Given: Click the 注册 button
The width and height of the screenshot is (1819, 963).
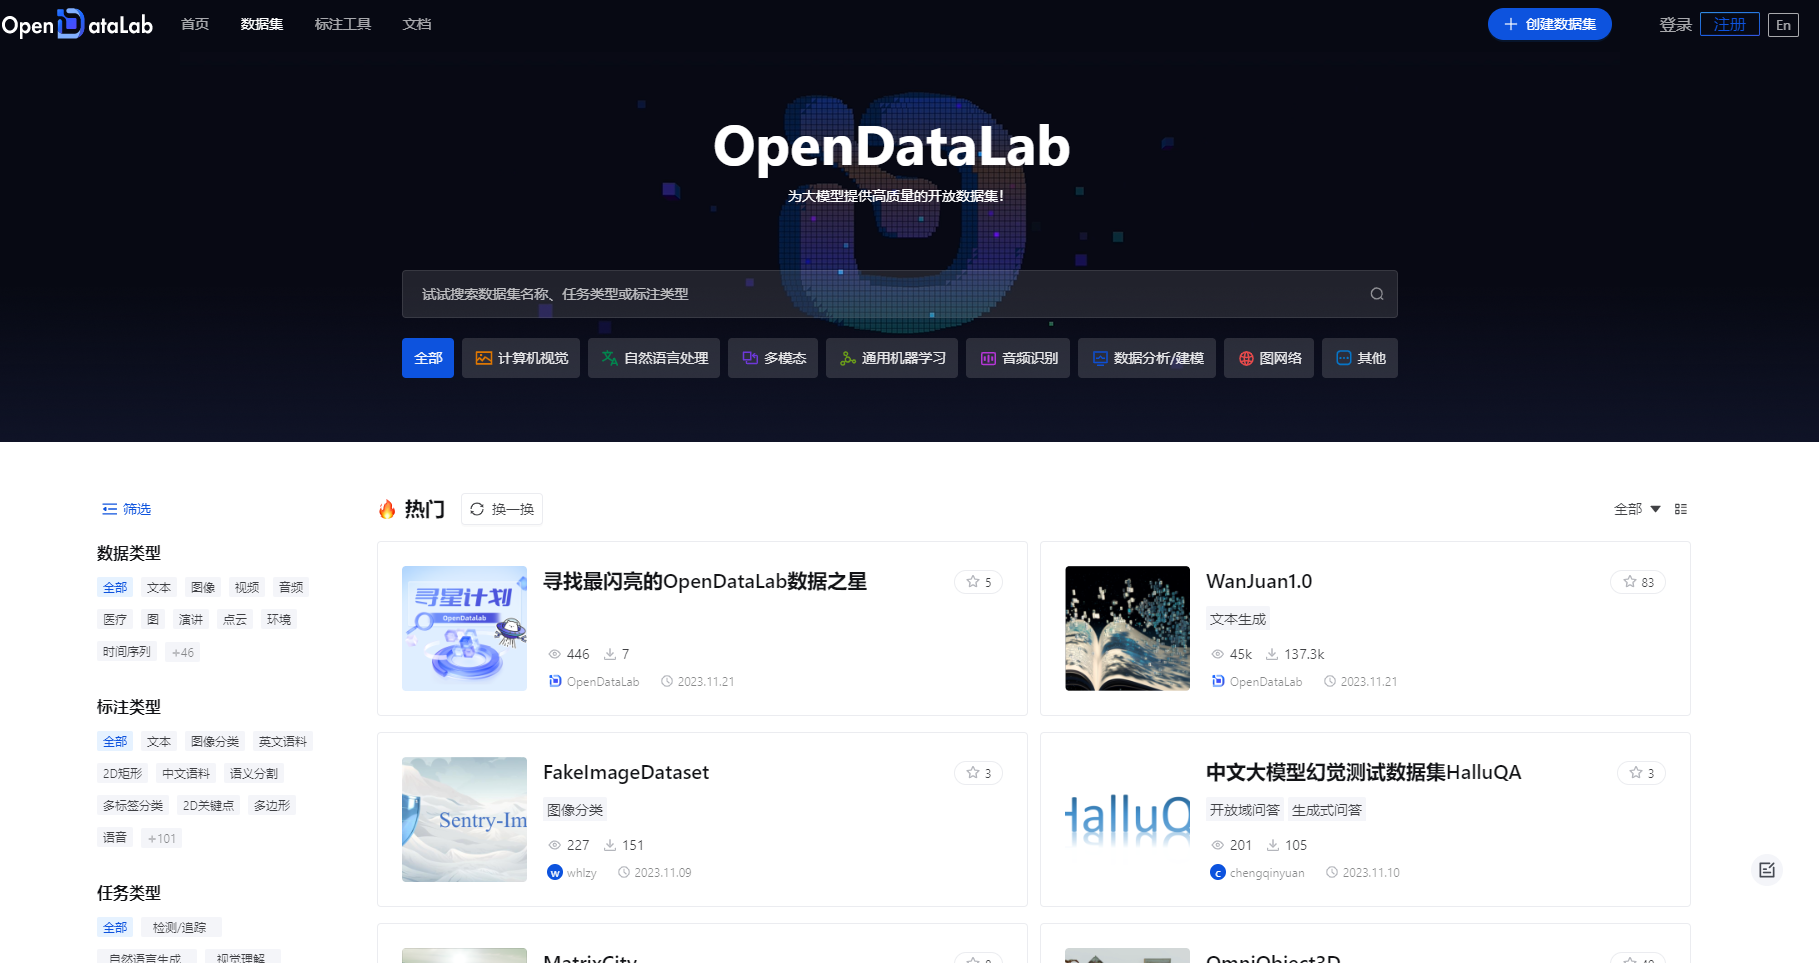Looking at the screenshot, I should [1730, 24].
